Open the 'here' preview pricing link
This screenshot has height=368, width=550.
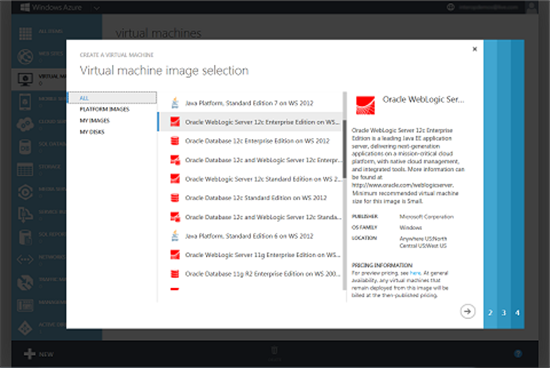(415, 273)
